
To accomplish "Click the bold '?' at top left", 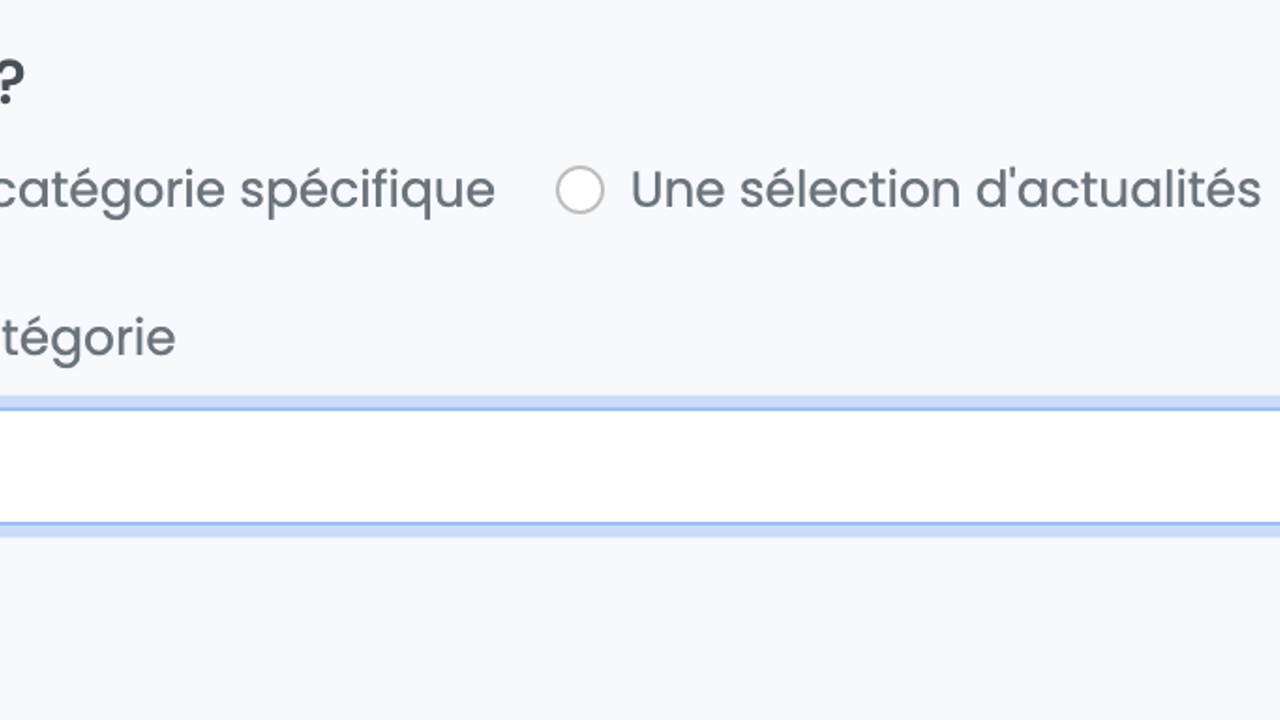I will tap(10, 84).
